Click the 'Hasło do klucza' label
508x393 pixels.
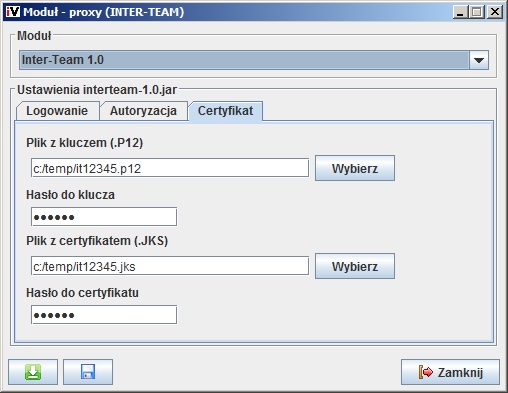click(70, 195)
